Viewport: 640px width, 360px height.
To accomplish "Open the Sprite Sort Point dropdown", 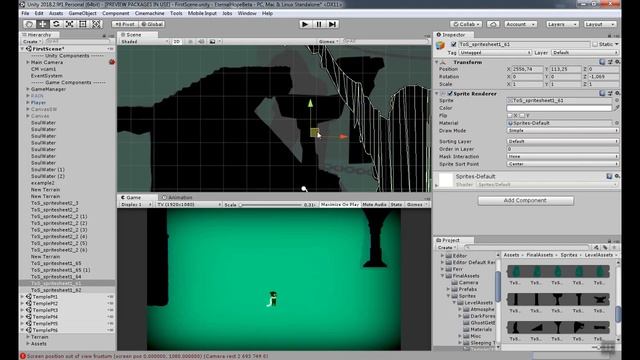I will pos(562,164).
